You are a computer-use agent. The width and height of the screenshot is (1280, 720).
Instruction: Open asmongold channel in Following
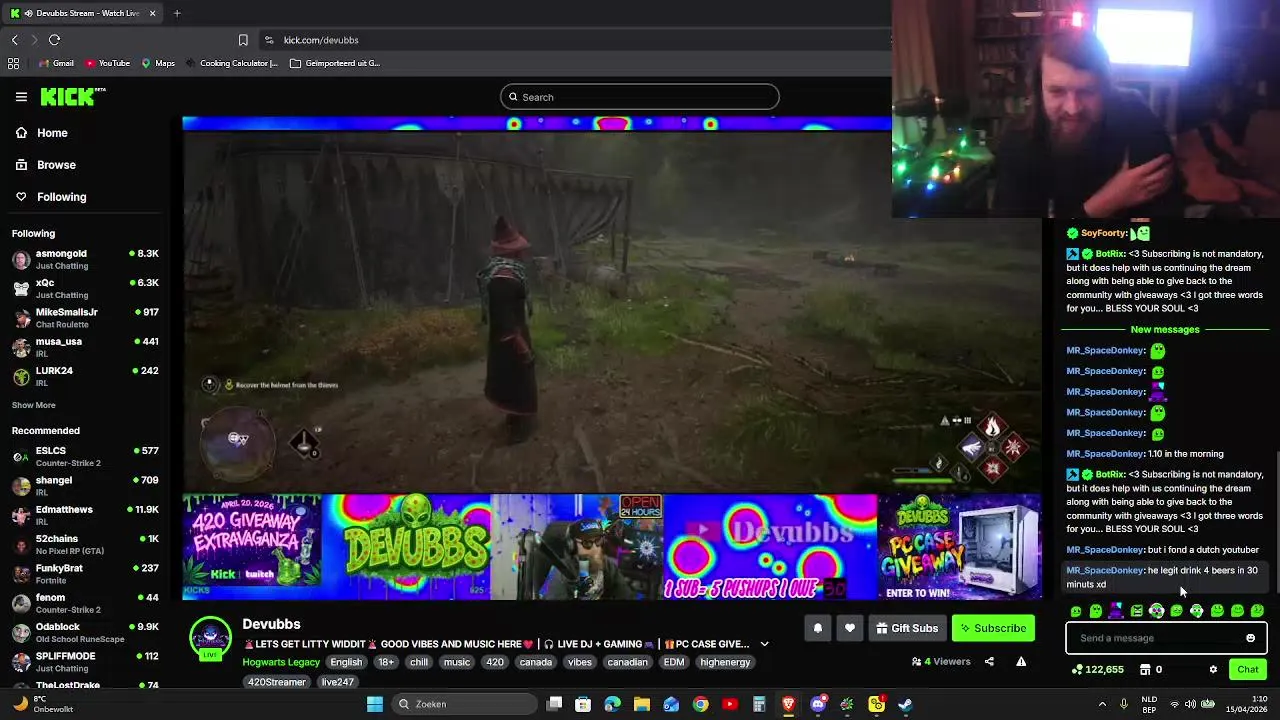point(85,259)
